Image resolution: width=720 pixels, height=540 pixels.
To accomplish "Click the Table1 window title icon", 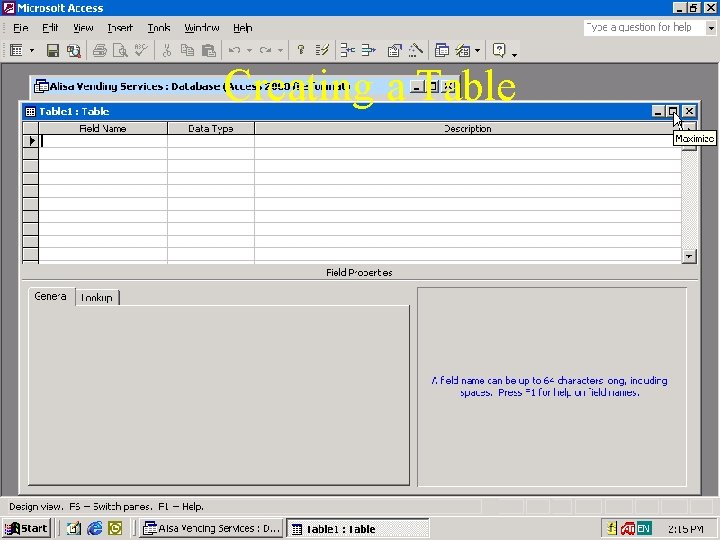I will click(30, 112).
